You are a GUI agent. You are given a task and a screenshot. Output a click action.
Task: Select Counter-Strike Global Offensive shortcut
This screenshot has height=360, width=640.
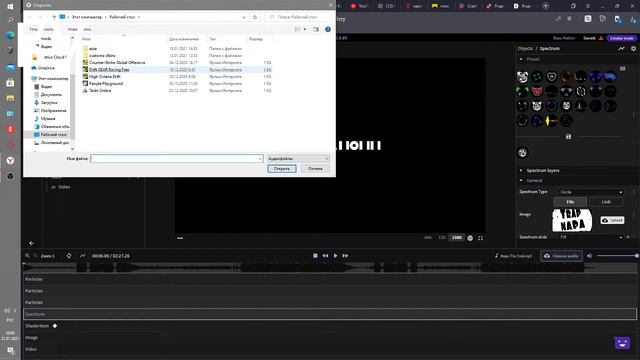click(178, 62)
